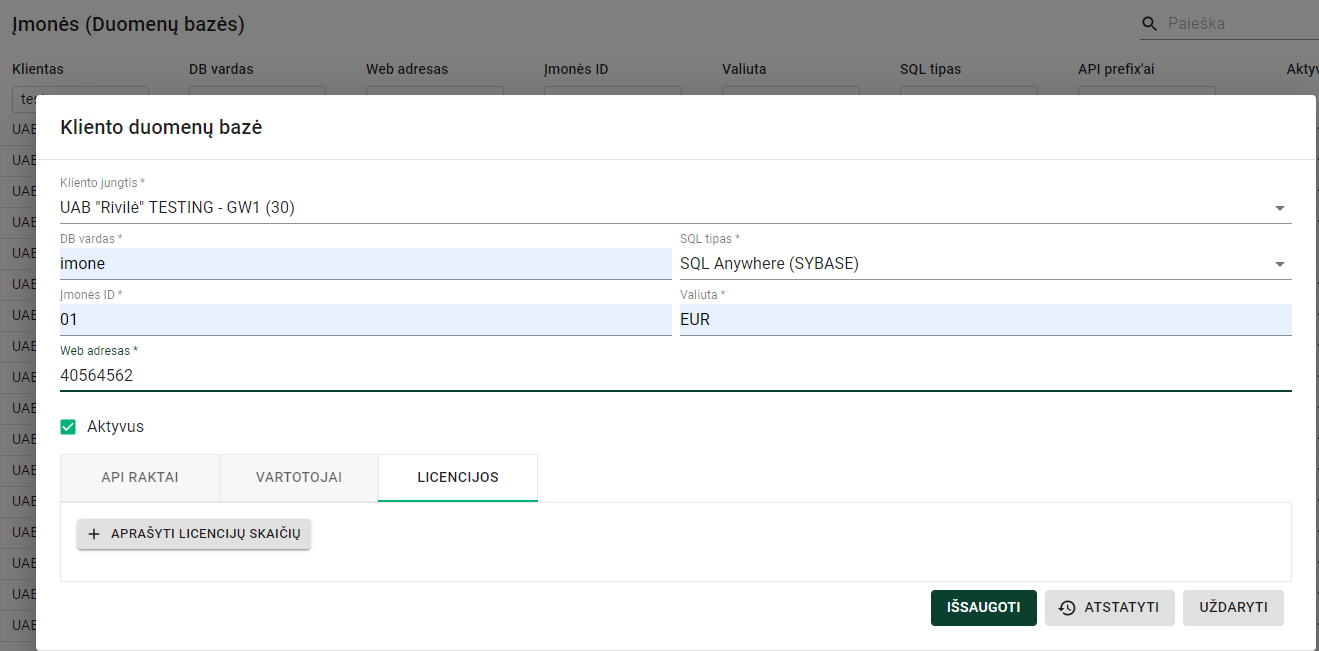This screenshot has width=1319, height=651.
Task: Click the UŽDARYTI button
Action: 1233,607
